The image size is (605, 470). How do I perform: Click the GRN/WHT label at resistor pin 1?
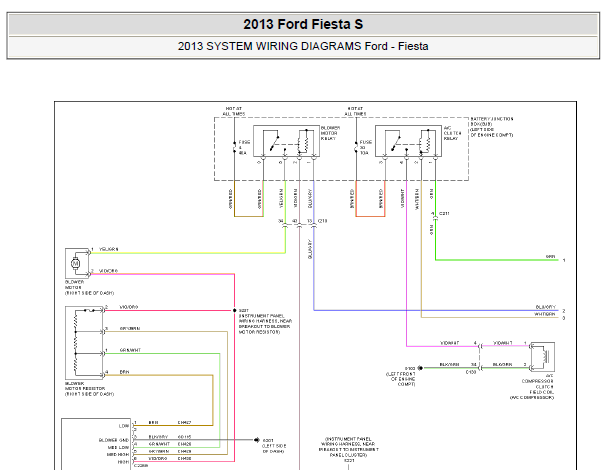pyautogui.click(x=130, y=350)
